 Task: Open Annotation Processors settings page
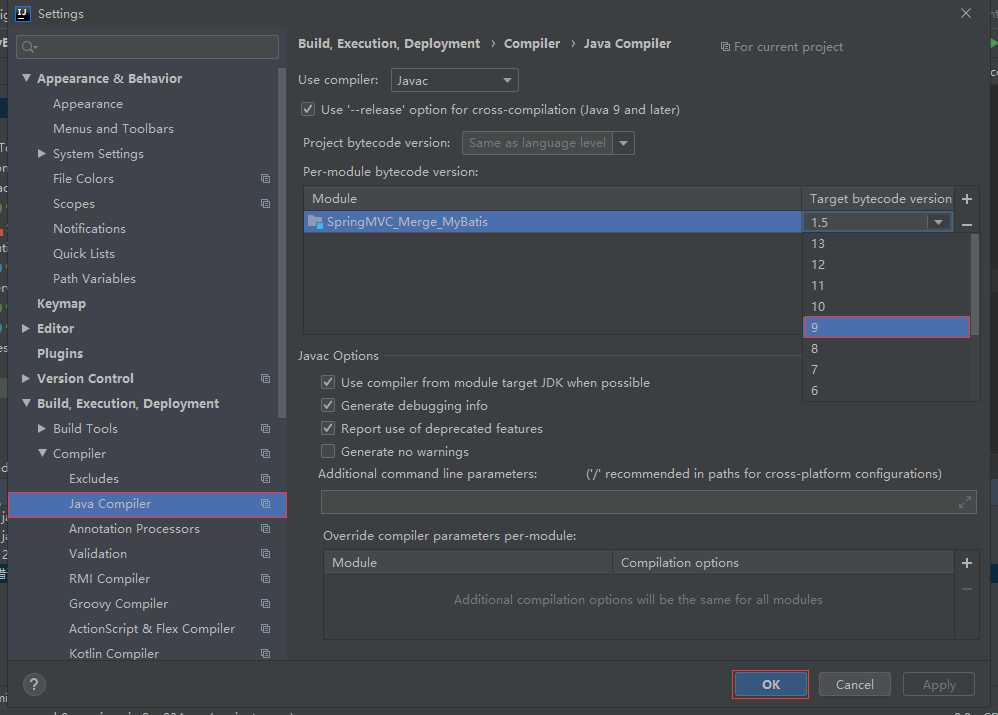134,529
